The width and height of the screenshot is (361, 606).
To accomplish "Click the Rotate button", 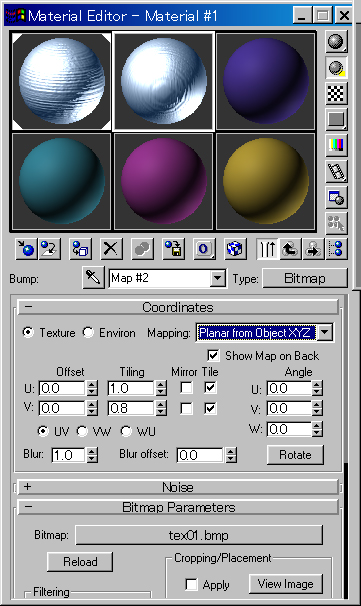I will point(295,455).
